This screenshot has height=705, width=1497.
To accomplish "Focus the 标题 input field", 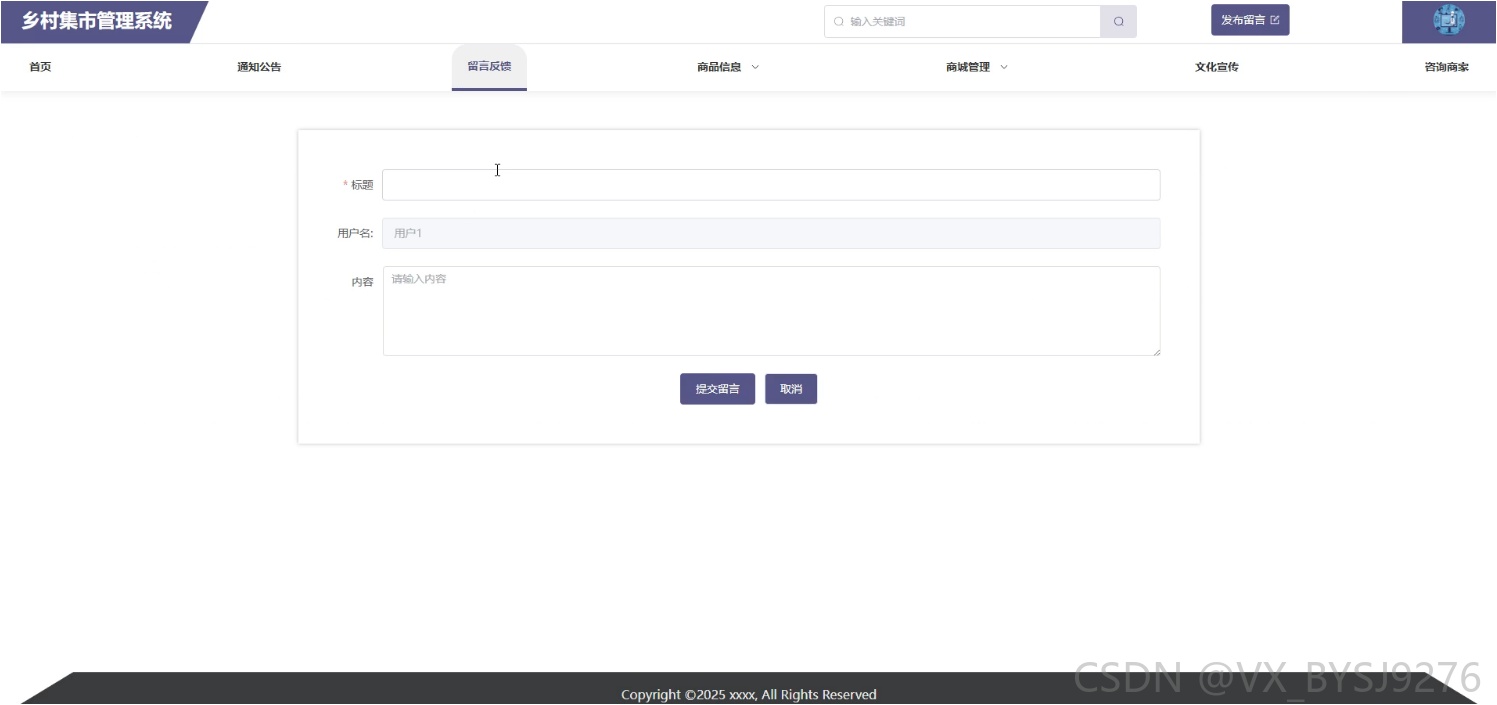I will (x=771, y=185).
